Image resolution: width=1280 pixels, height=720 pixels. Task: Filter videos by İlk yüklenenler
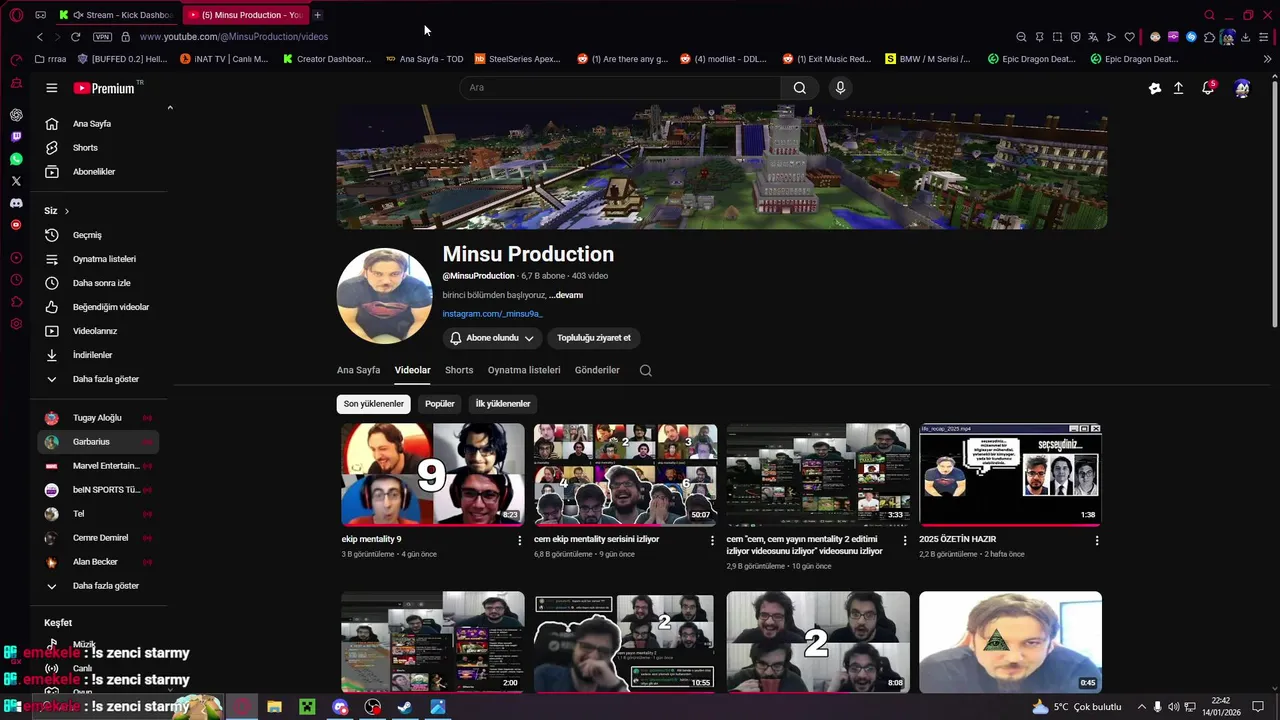(x=503, y=404)
